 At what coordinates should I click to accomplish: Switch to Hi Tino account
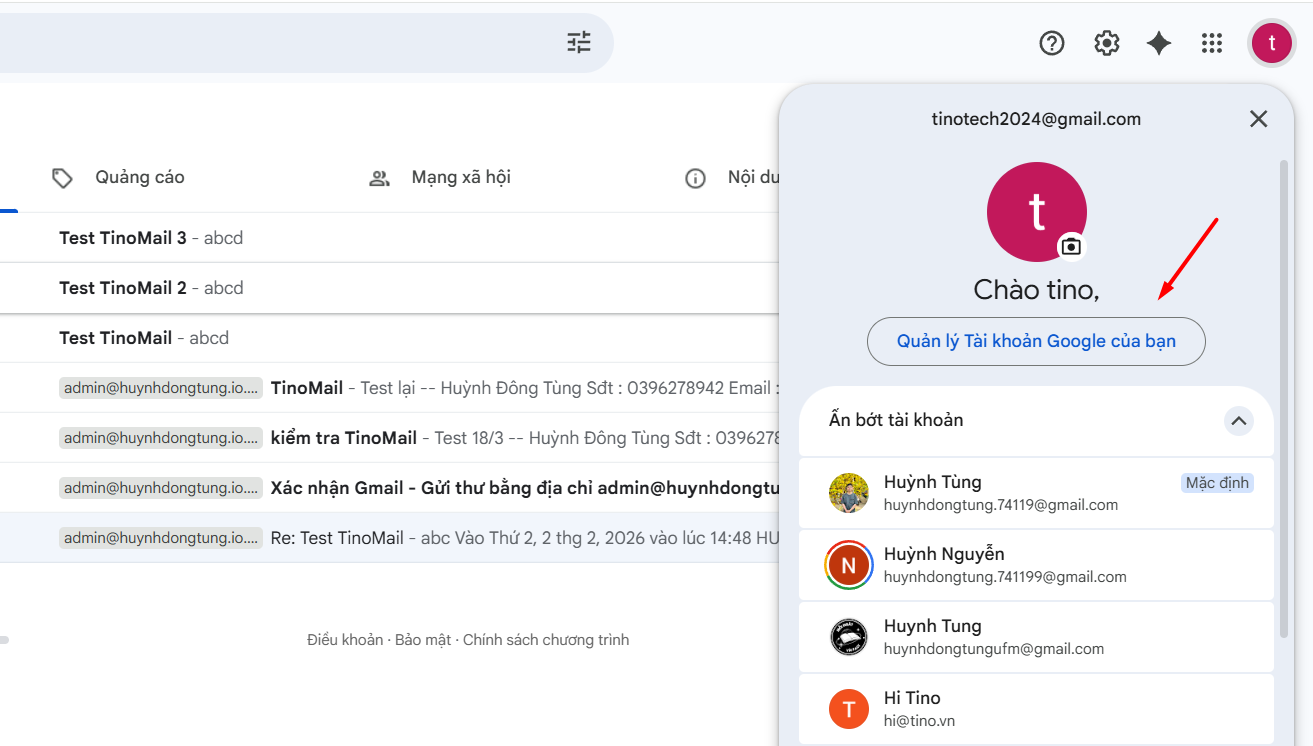(1036, 709)
